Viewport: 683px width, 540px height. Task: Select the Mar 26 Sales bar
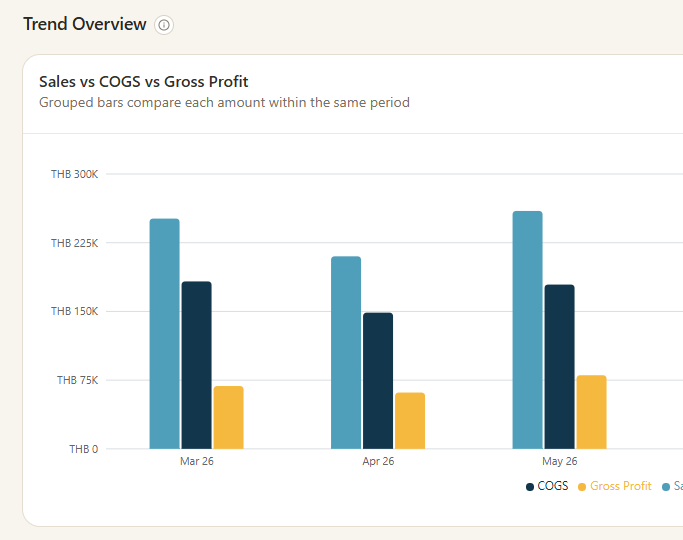[x=165, y=334]
